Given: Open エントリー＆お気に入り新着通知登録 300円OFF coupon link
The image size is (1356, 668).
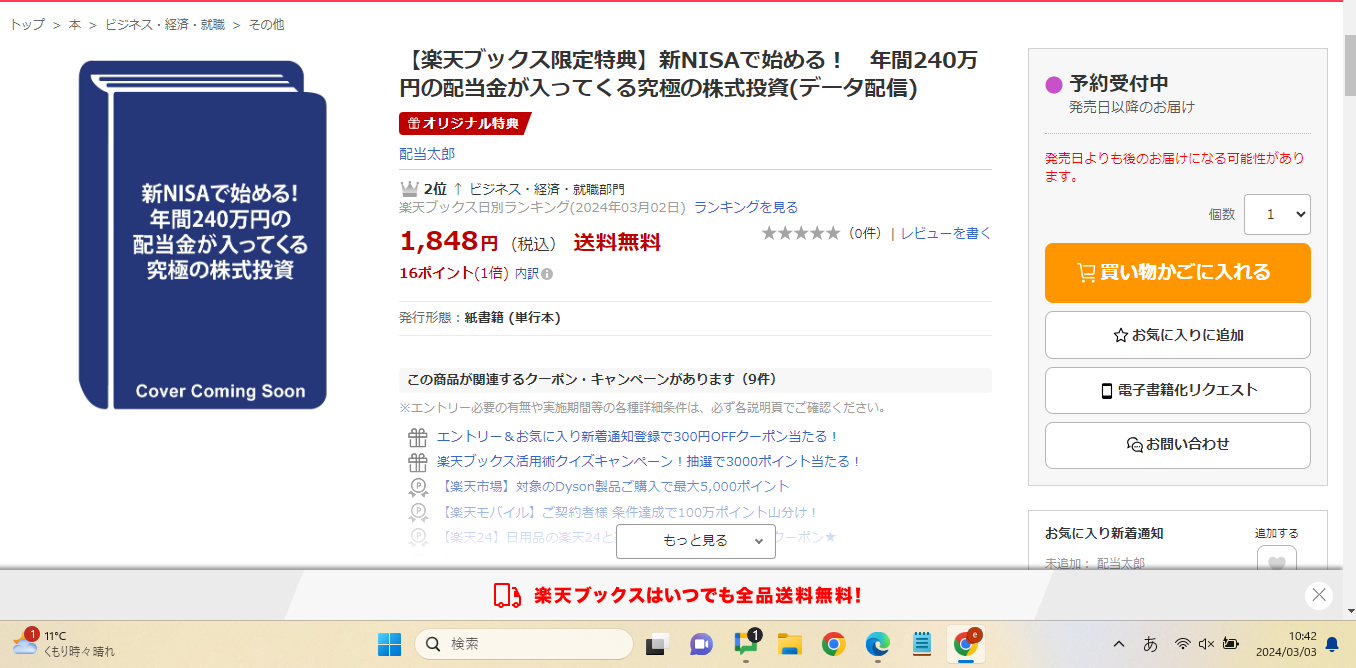Looking at the screenshot, I should 638,436.
